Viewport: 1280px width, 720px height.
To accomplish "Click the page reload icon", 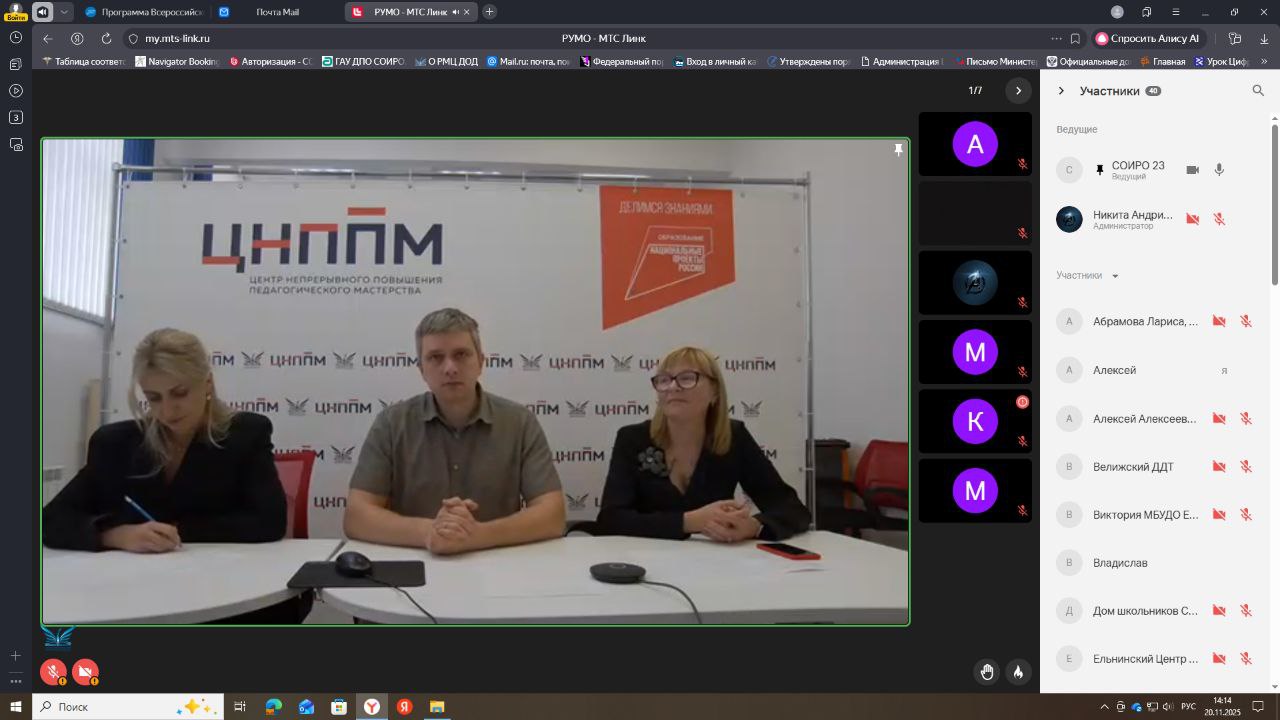I will click(106, 39).
